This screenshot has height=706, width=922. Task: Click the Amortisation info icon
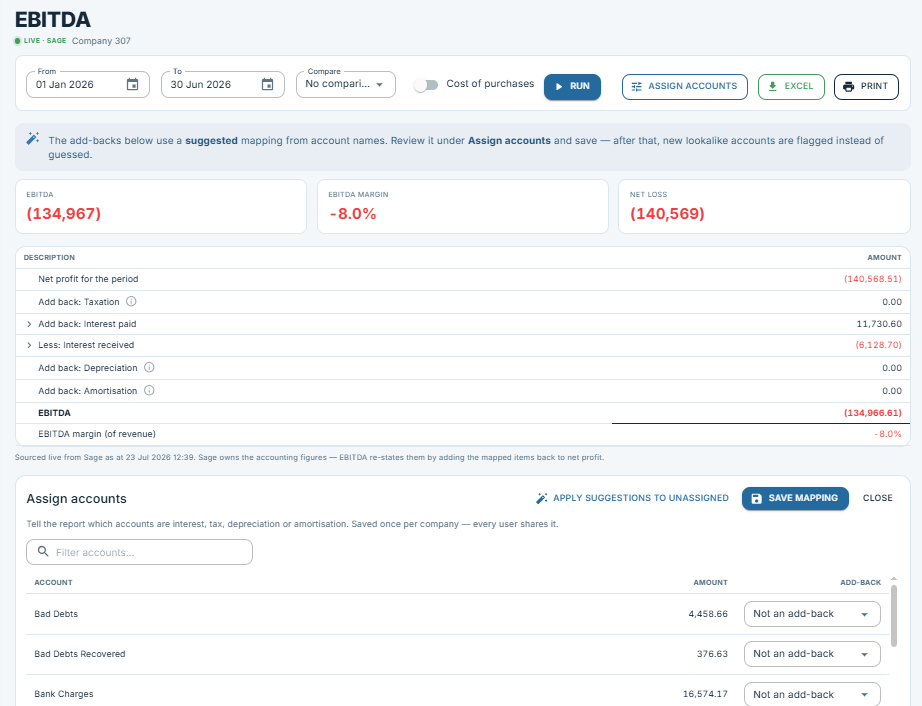[x=149, y=390]
